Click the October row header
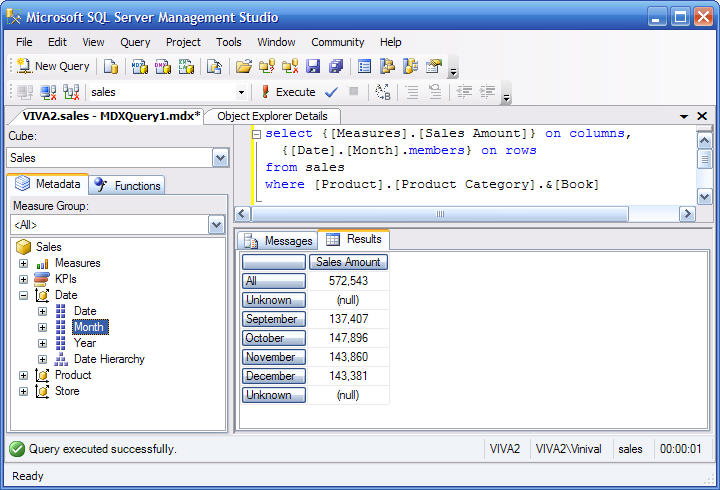 click(274, 338)
